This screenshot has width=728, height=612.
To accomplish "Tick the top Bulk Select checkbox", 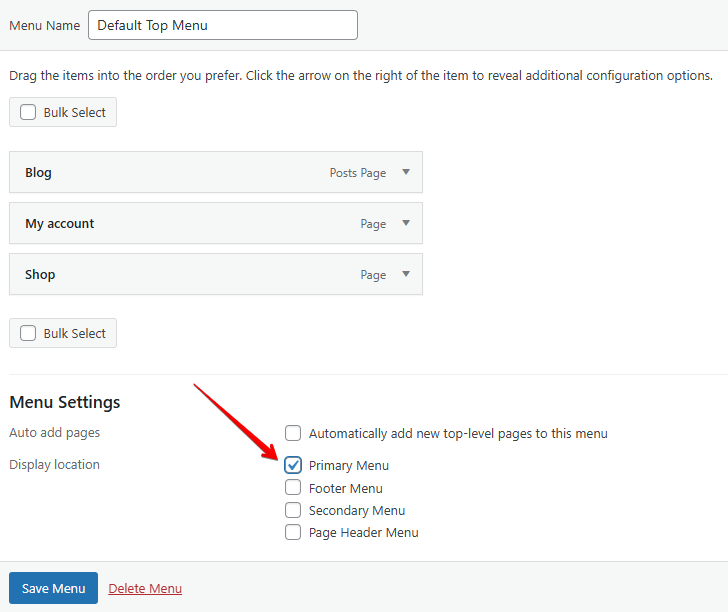I will point(28,112).
